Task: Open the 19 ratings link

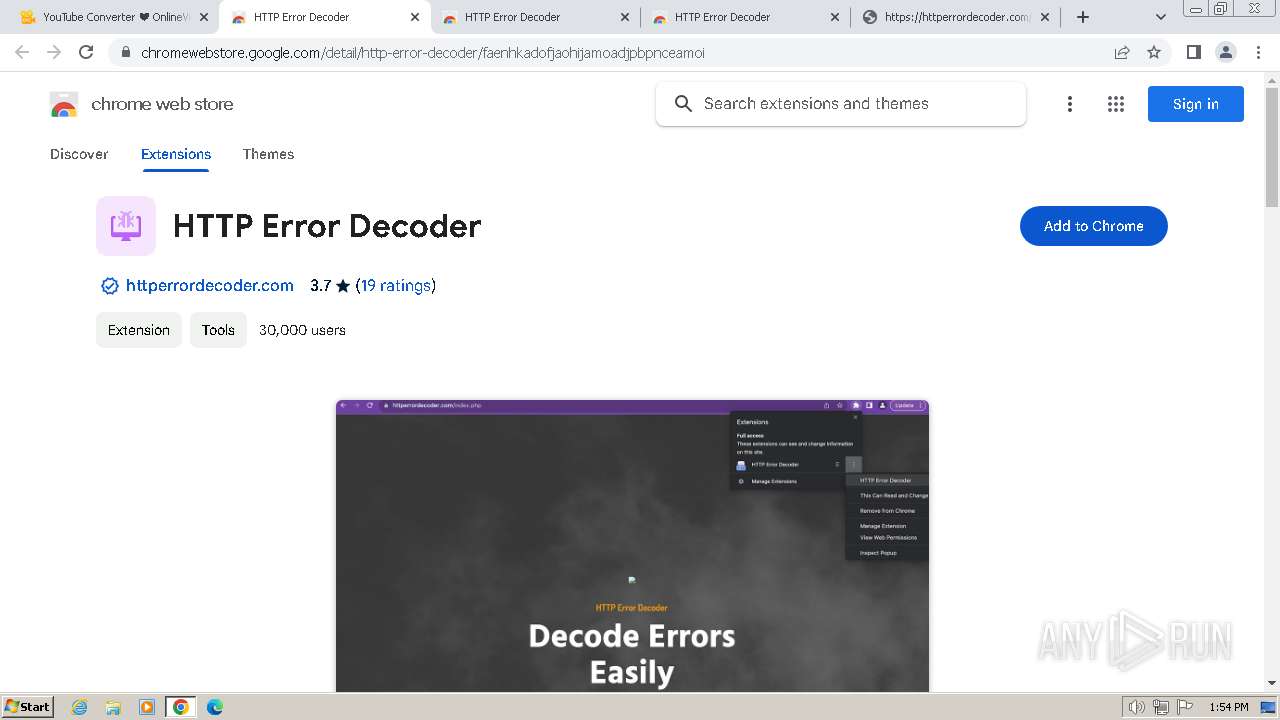Action: [396, 286]
